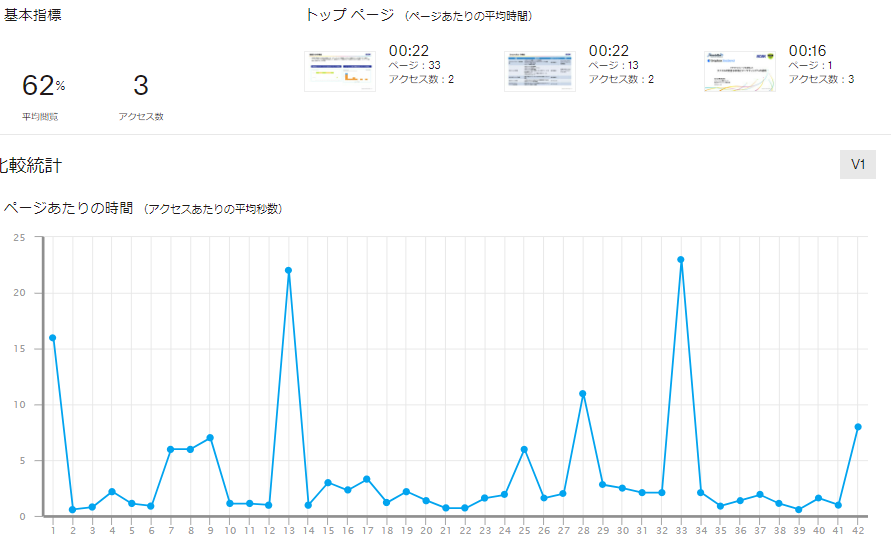Click the first data point at page 1
The image size is (893, 547).
click(52, 337)
